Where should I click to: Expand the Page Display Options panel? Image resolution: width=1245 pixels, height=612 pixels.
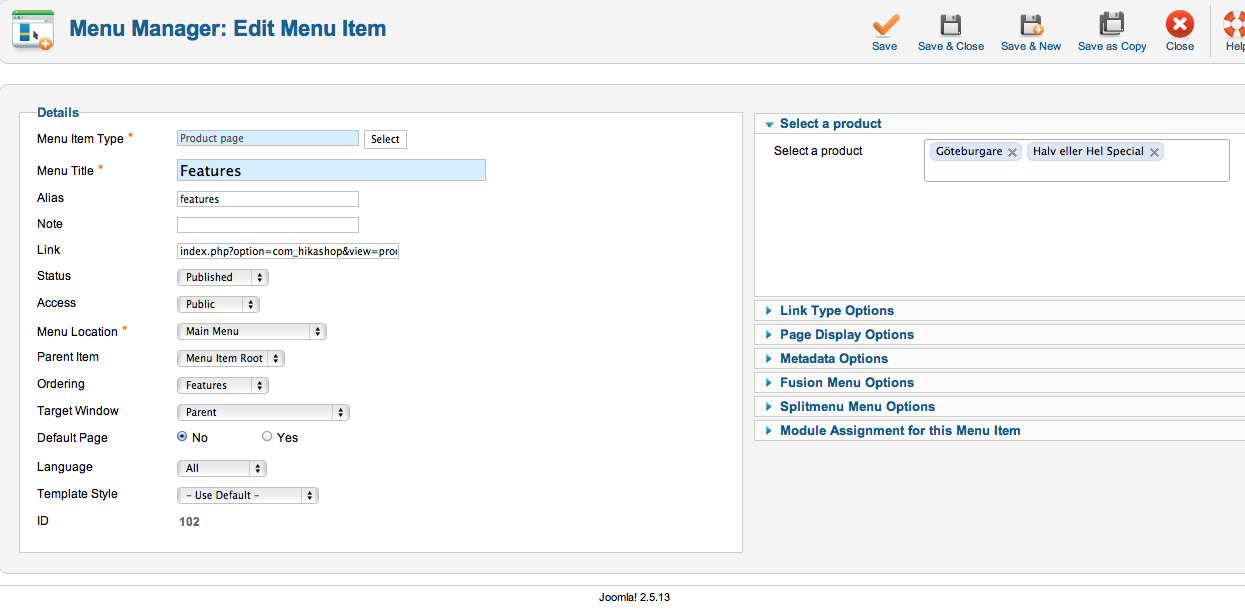[847, 335]
